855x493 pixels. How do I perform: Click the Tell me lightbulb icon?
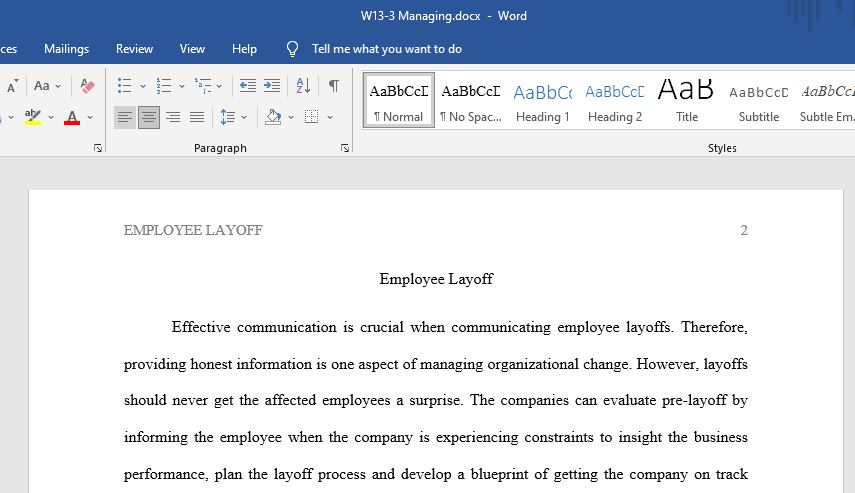pyautogui.click(x=292, y=49)
